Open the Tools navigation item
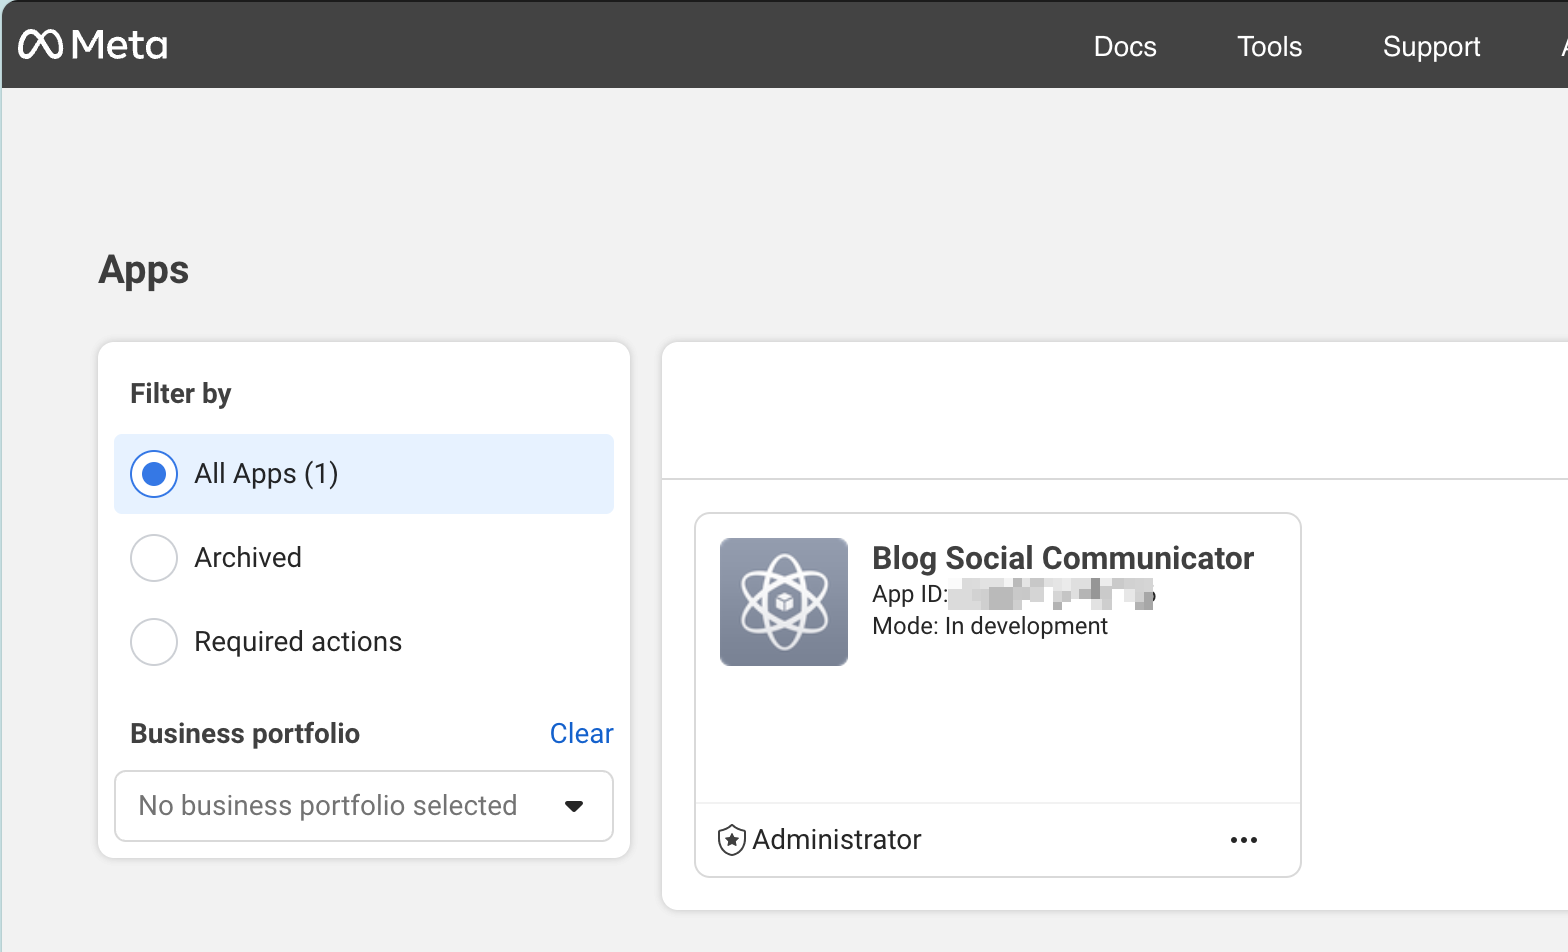 pos(1269,47)
